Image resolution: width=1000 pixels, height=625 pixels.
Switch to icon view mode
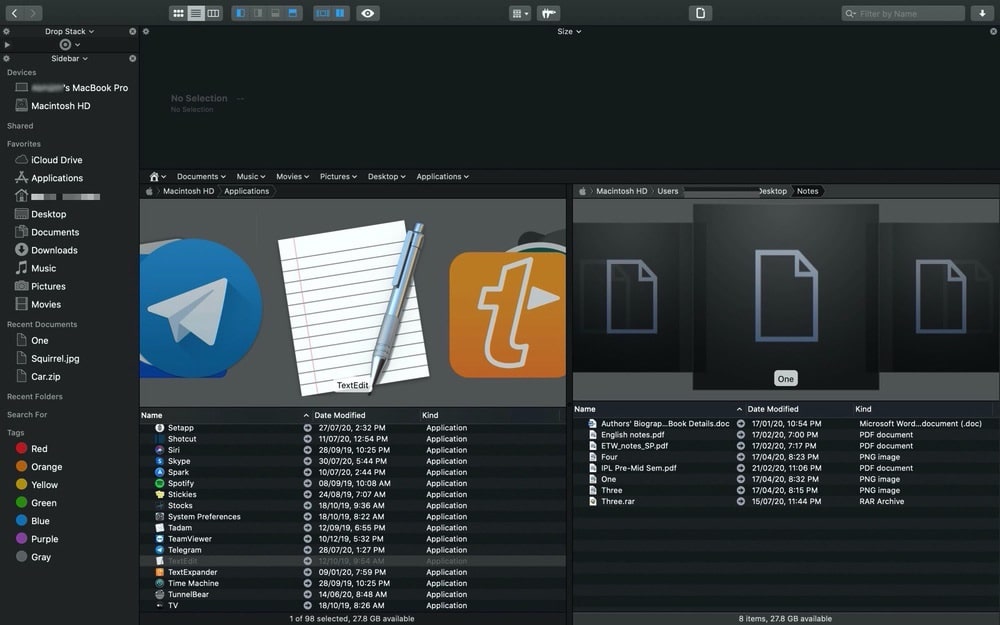coord(178,13)
